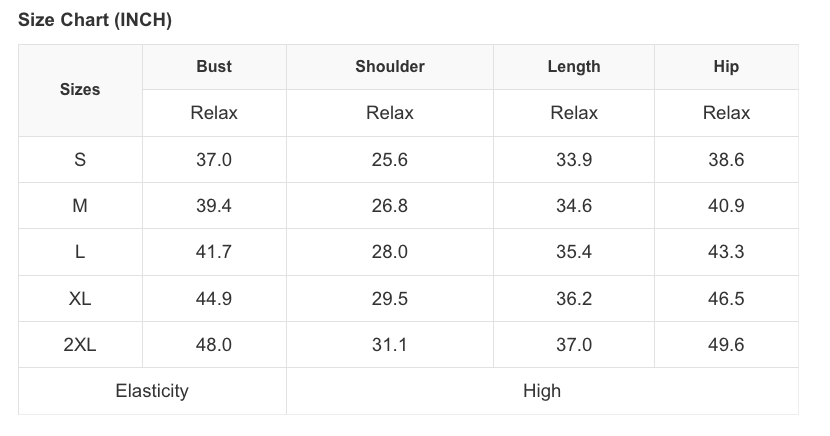Pick the 2XL size row label
This screenshot has width=830, height=436.
[x=80, y=345]
